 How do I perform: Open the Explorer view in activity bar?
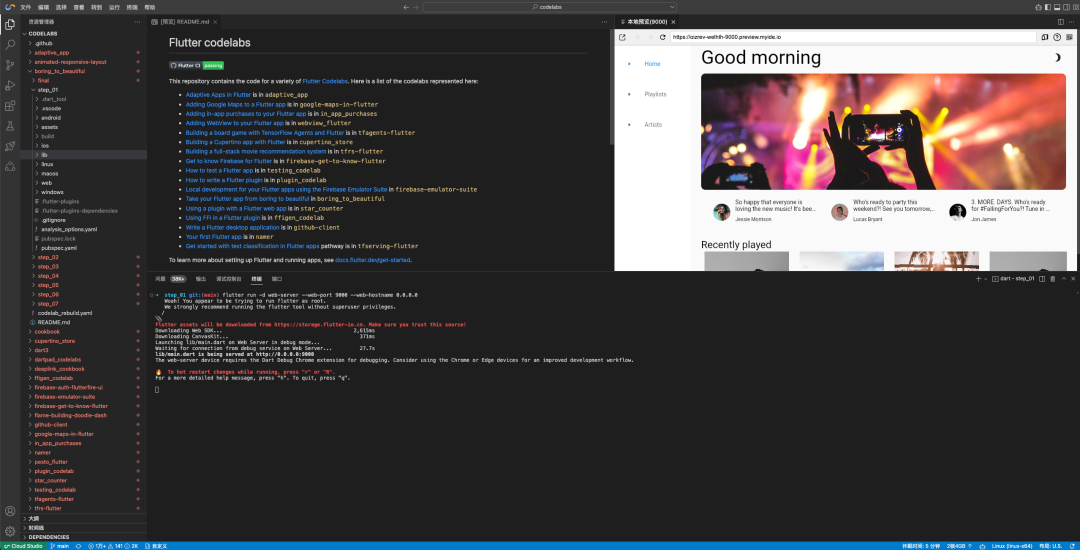pos(10,25)
